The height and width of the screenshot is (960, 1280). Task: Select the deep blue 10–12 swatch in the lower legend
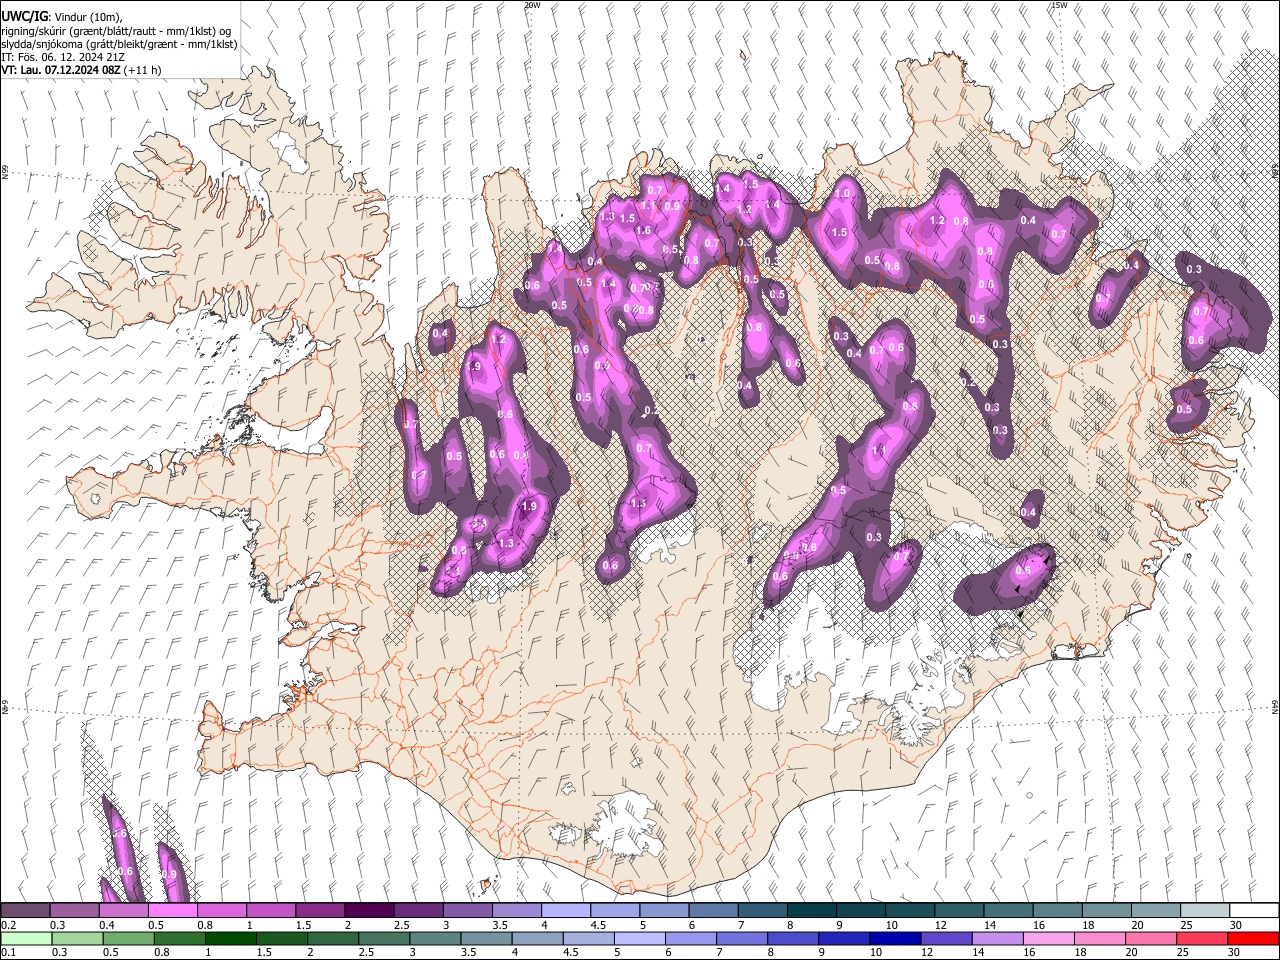coord(895,939)
